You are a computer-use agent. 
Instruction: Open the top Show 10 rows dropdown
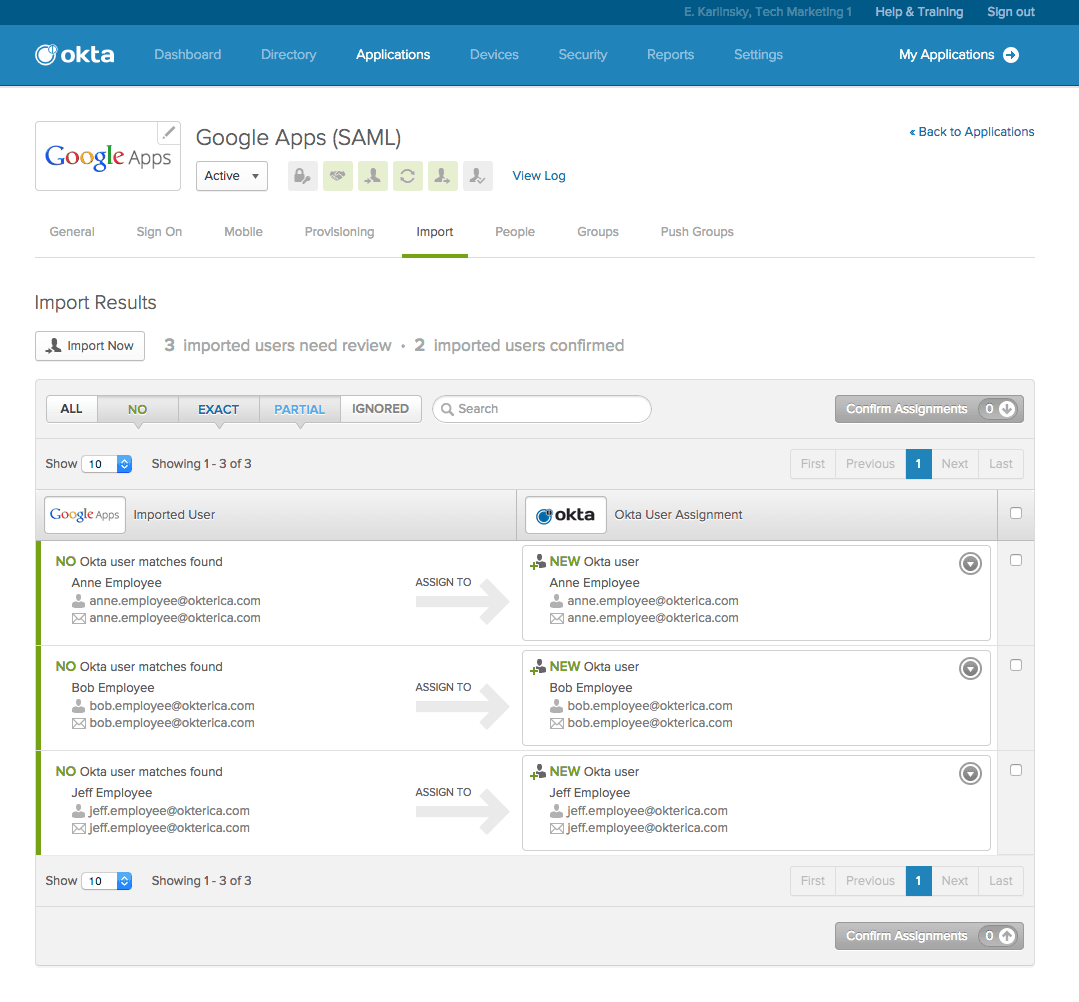107,464
